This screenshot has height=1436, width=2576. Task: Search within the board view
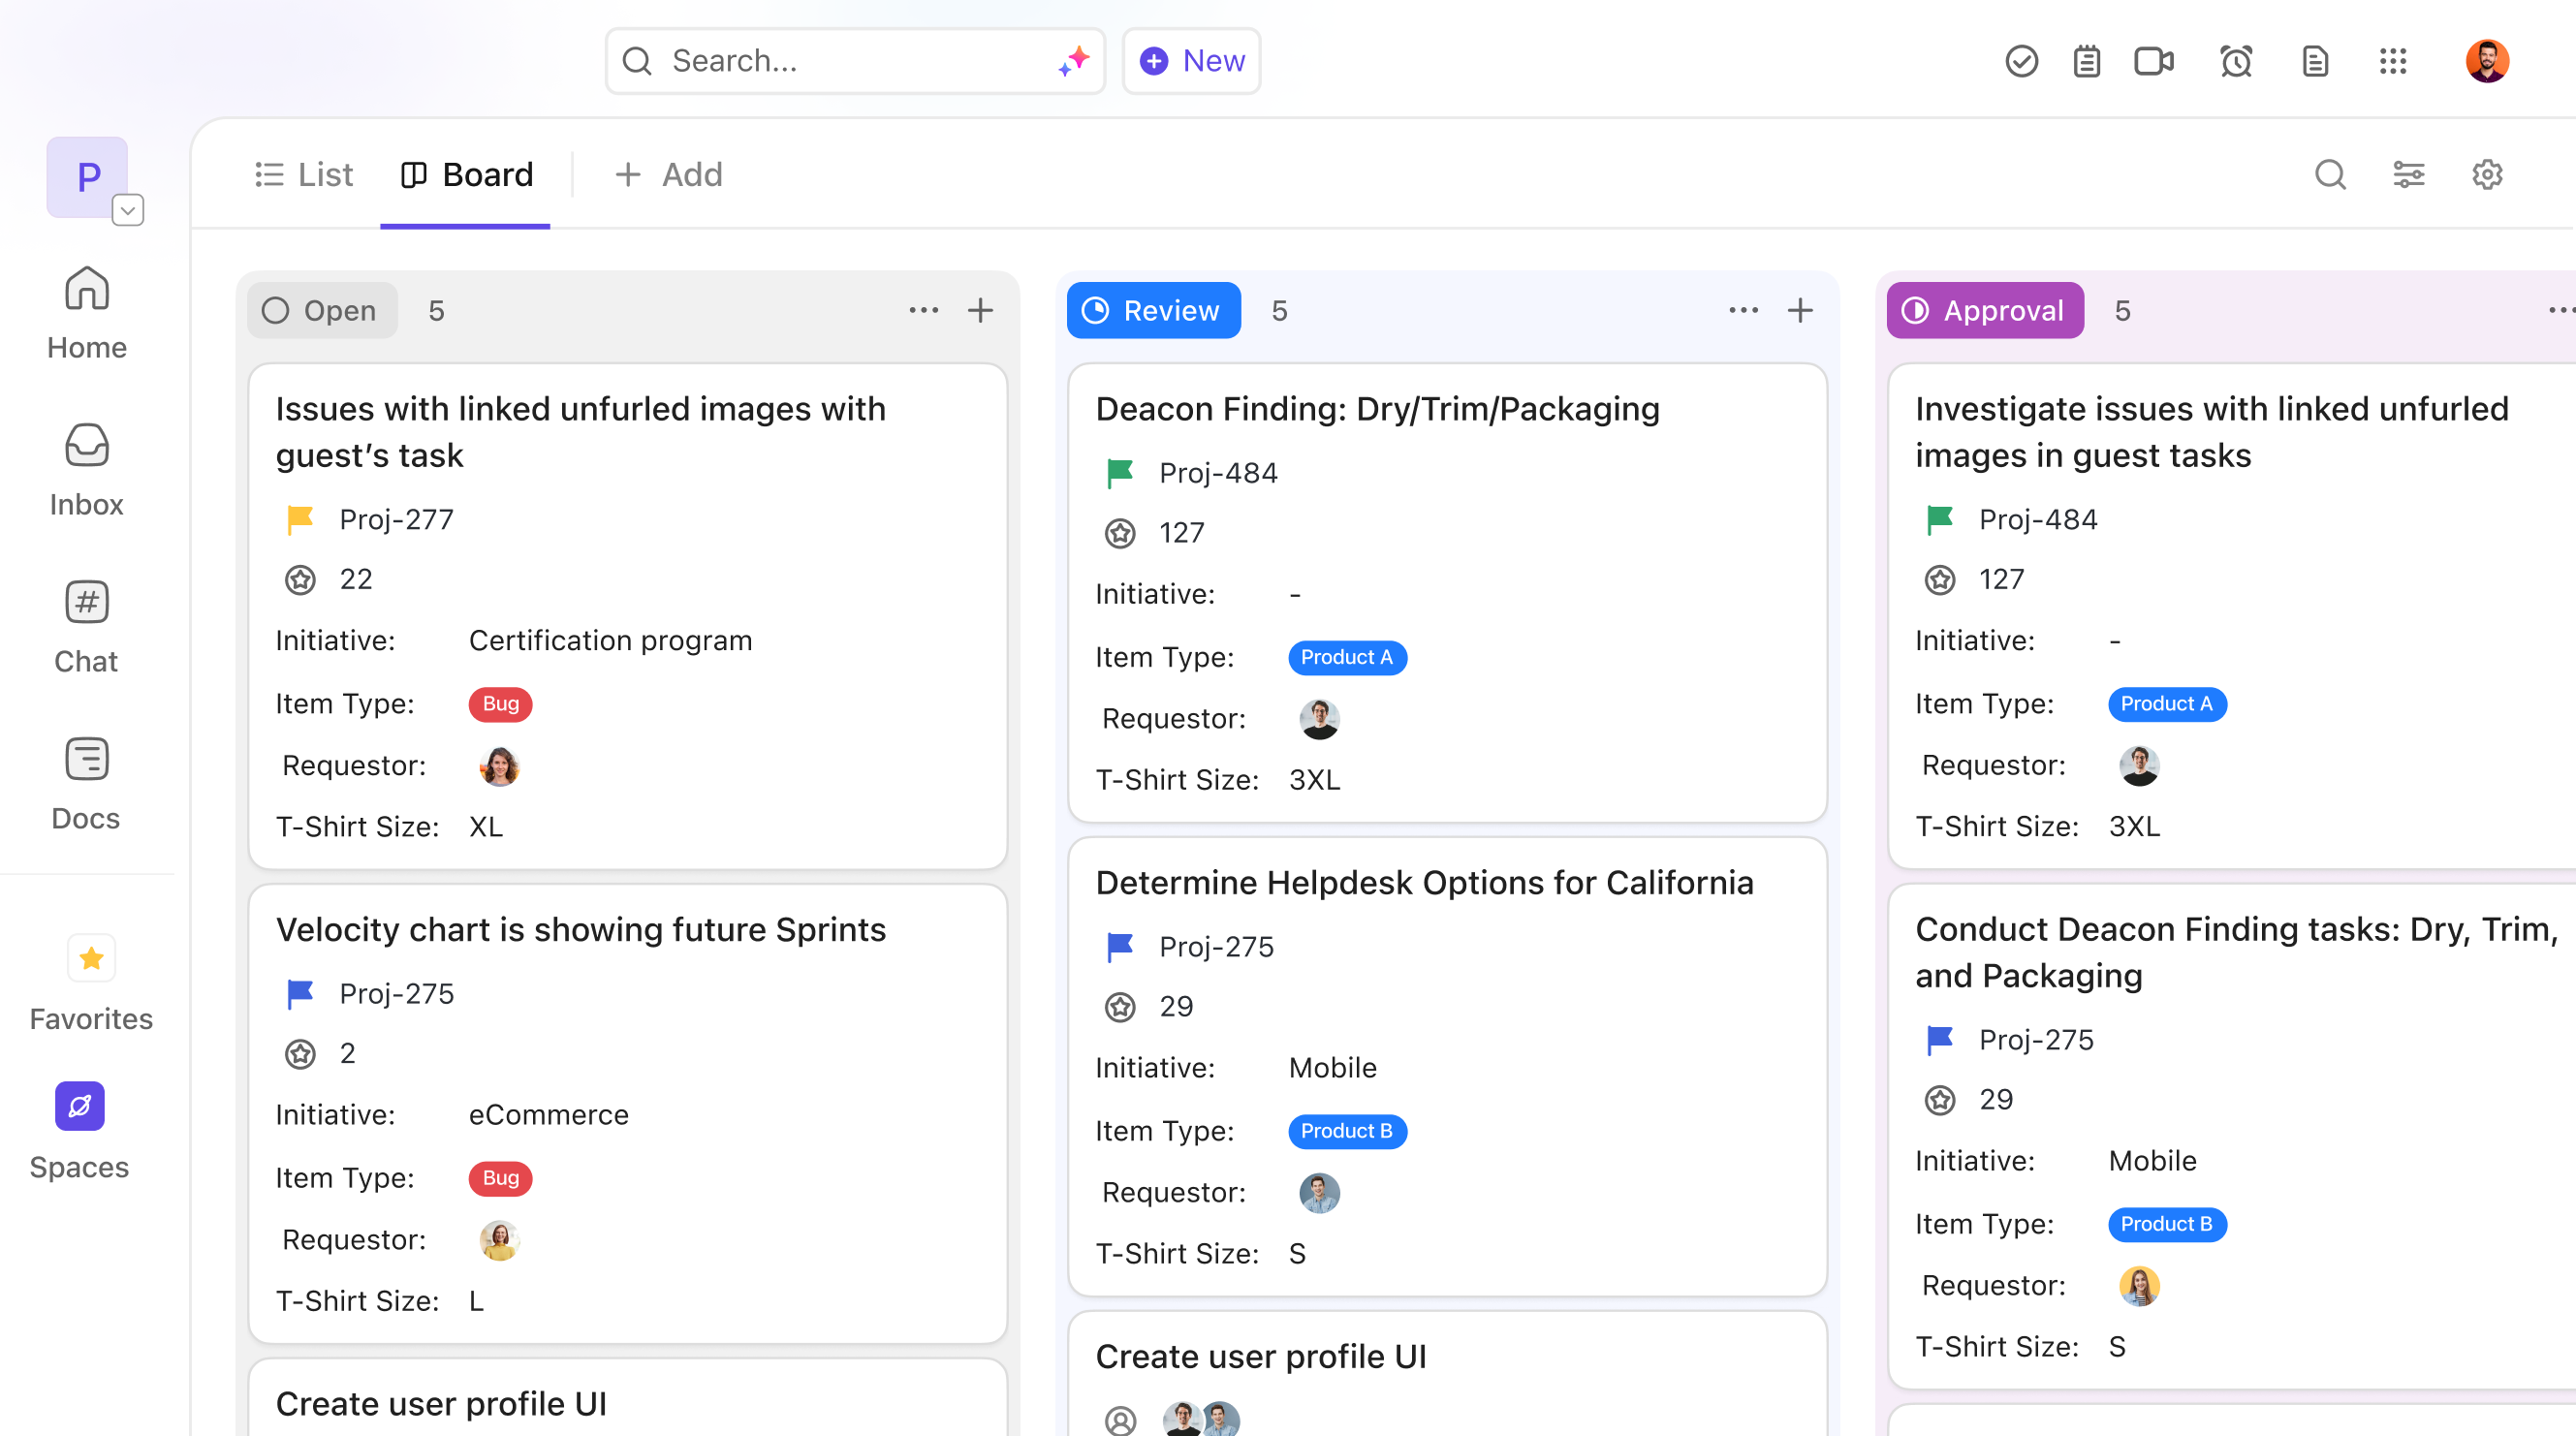pos(2330,175)
